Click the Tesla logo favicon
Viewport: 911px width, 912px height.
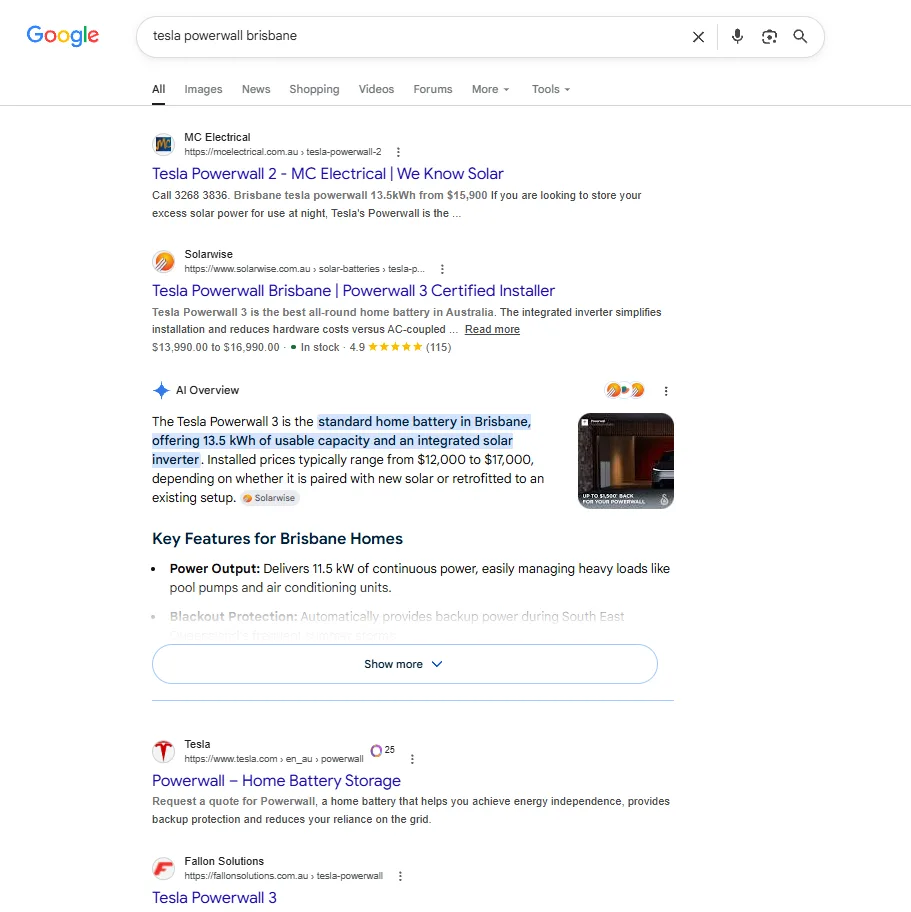point(163,751)
